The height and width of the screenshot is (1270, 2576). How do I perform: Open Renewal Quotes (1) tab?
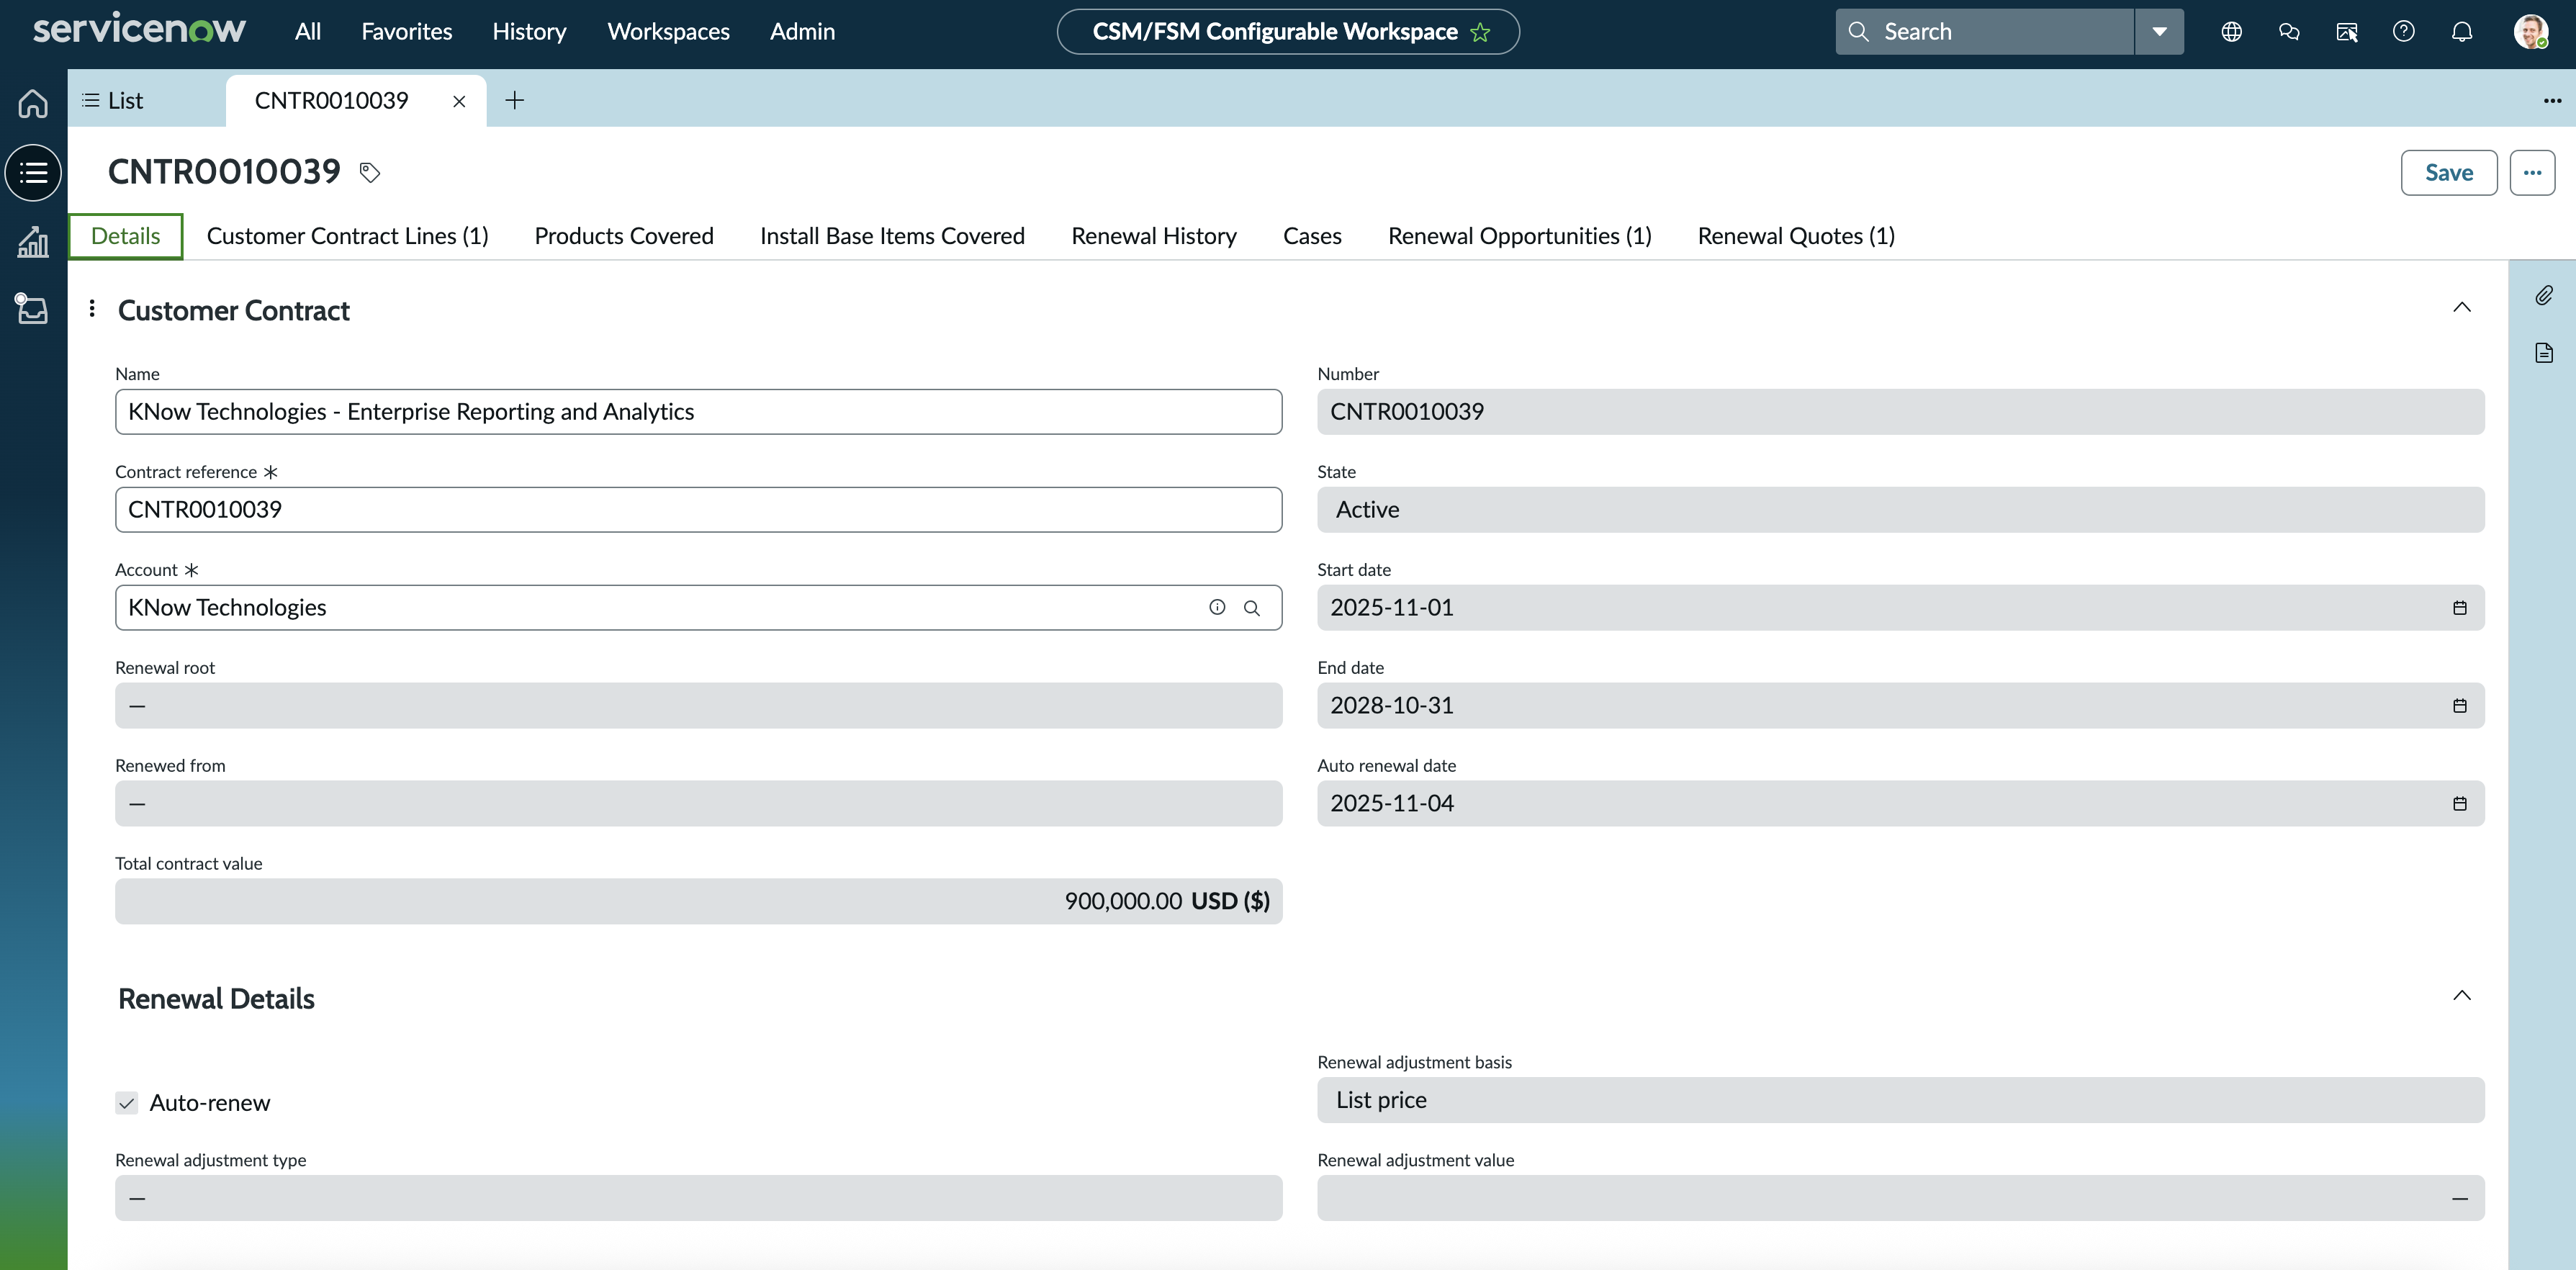click(1796, 236)
